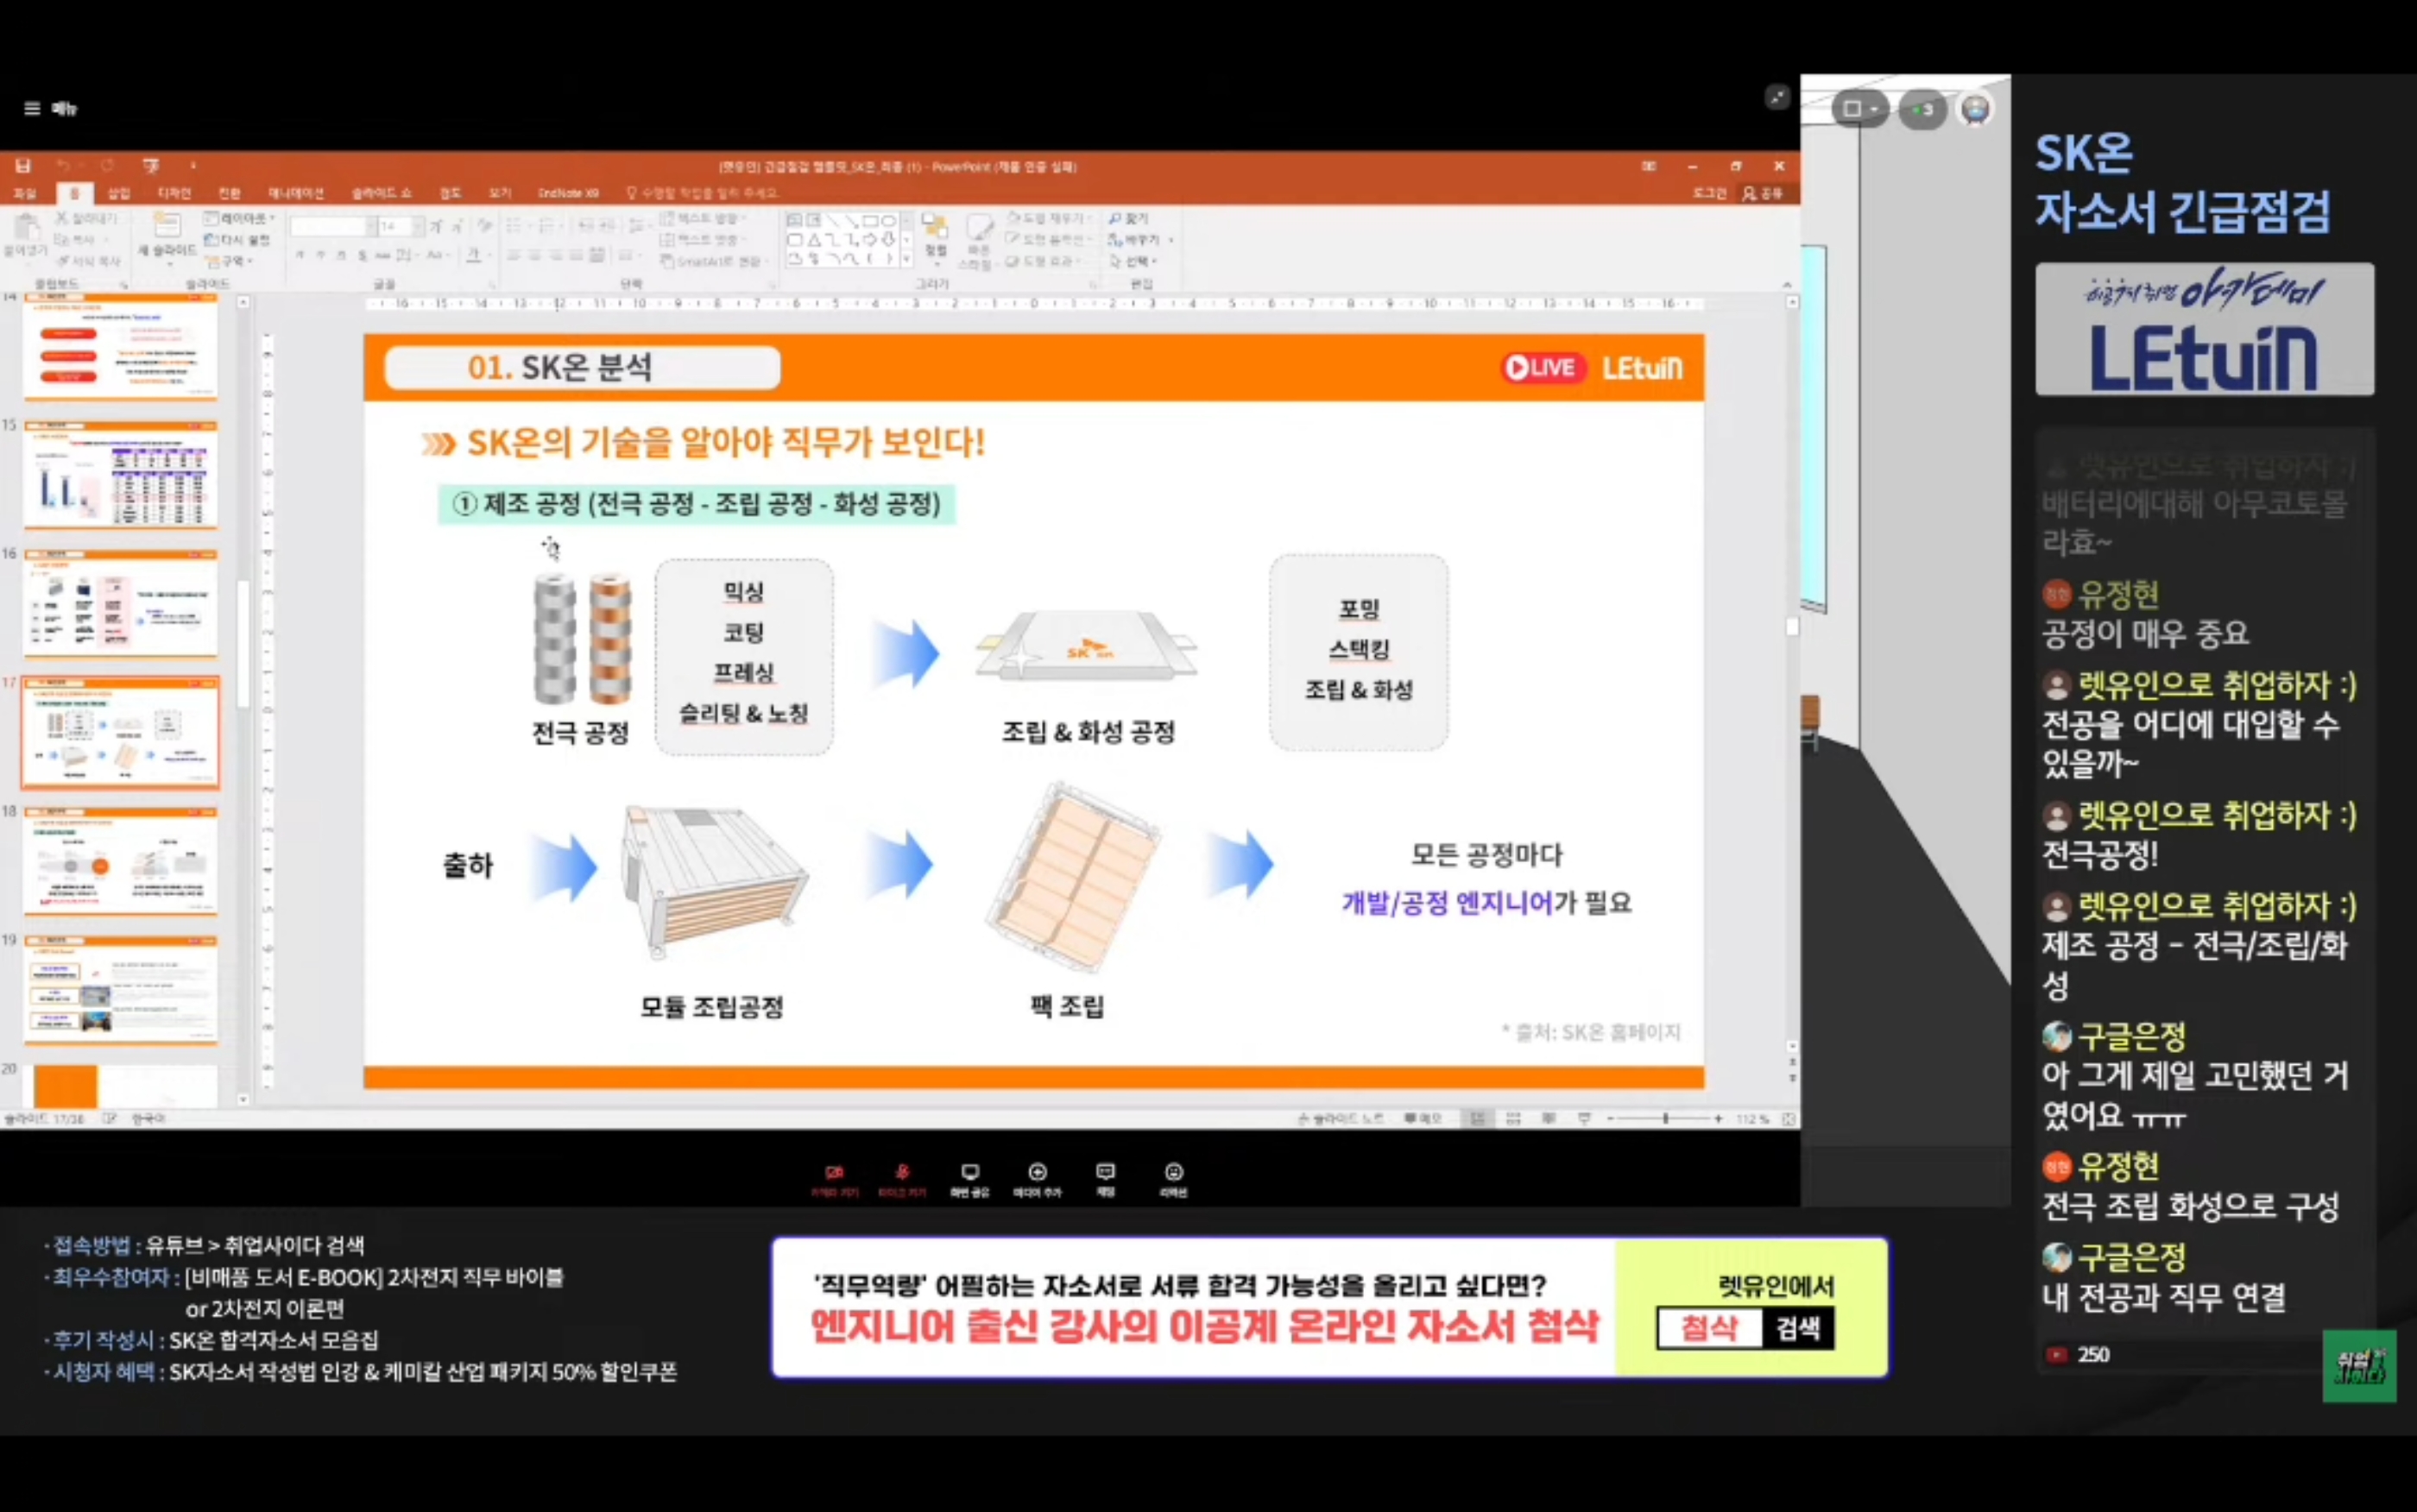Click the font color (가) underlined icon
The width and height of the screenshot is (2417, 1512).
click(475, 255)
